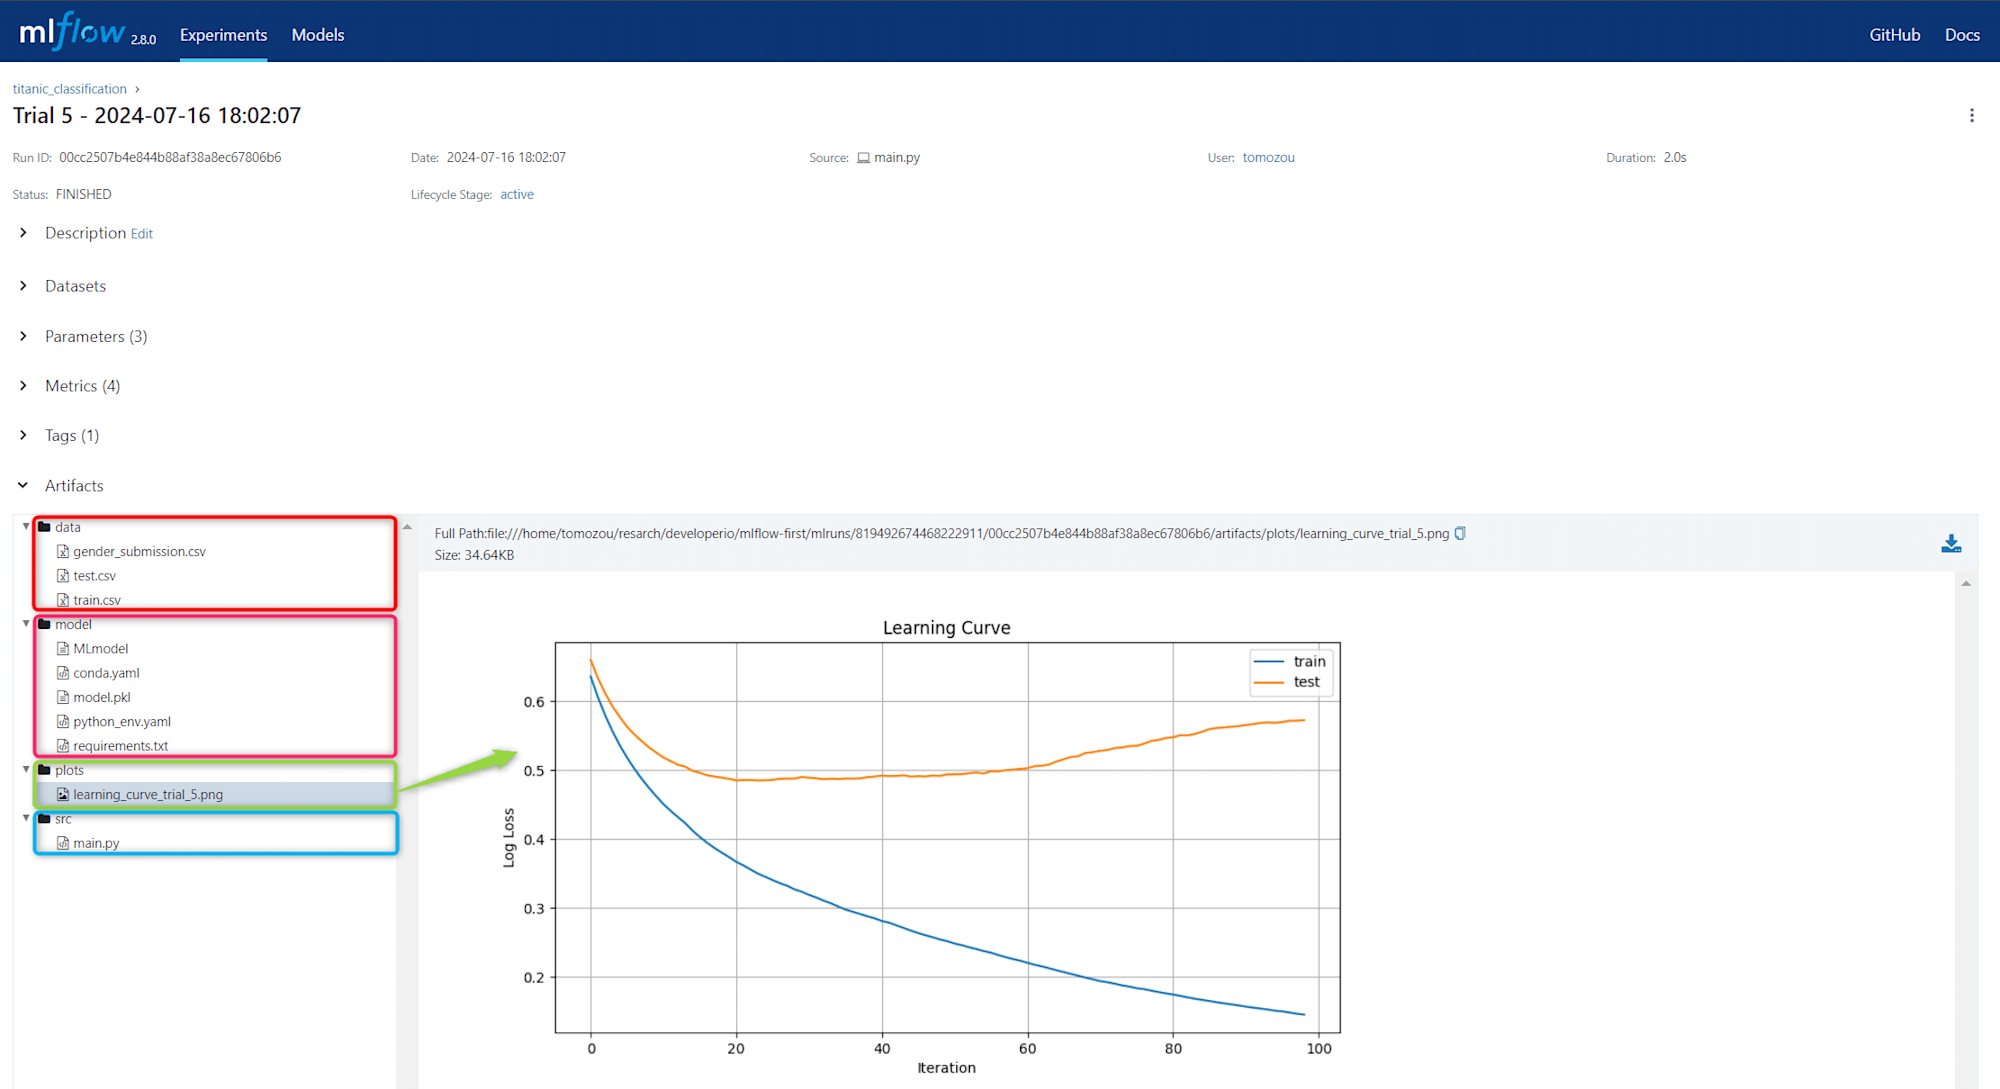2000x1089 pixels.
Task: Go back to titanic_classification experiment
Action: [70, 89]
